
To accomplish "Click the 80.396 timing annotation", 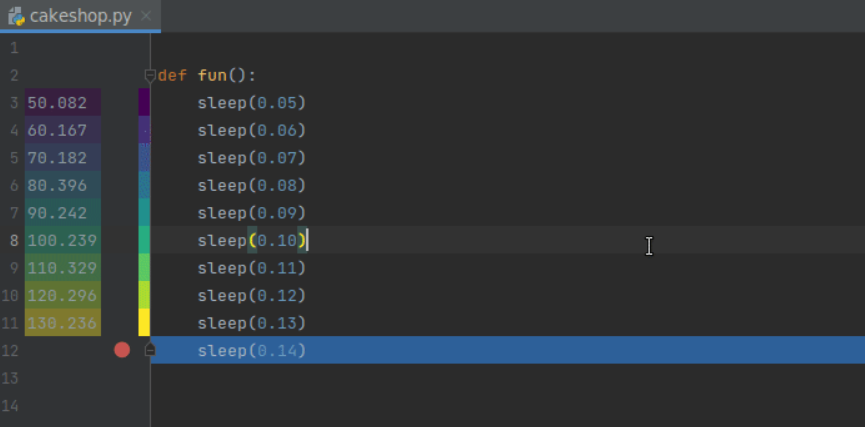I will (x=57, y=185).
